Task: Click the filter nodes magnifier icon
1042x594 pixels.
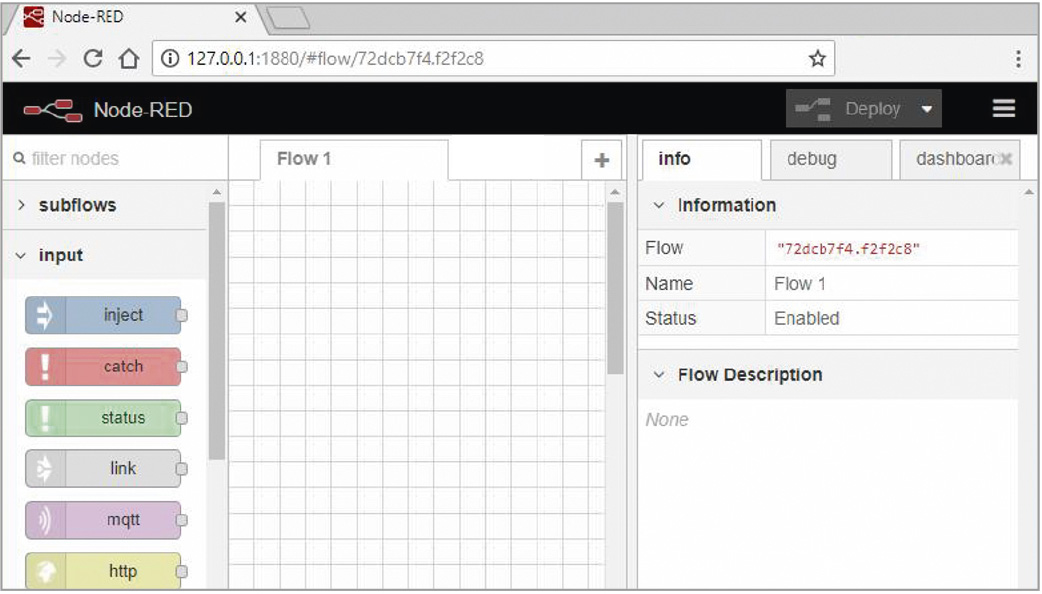Action: [19, 158]
